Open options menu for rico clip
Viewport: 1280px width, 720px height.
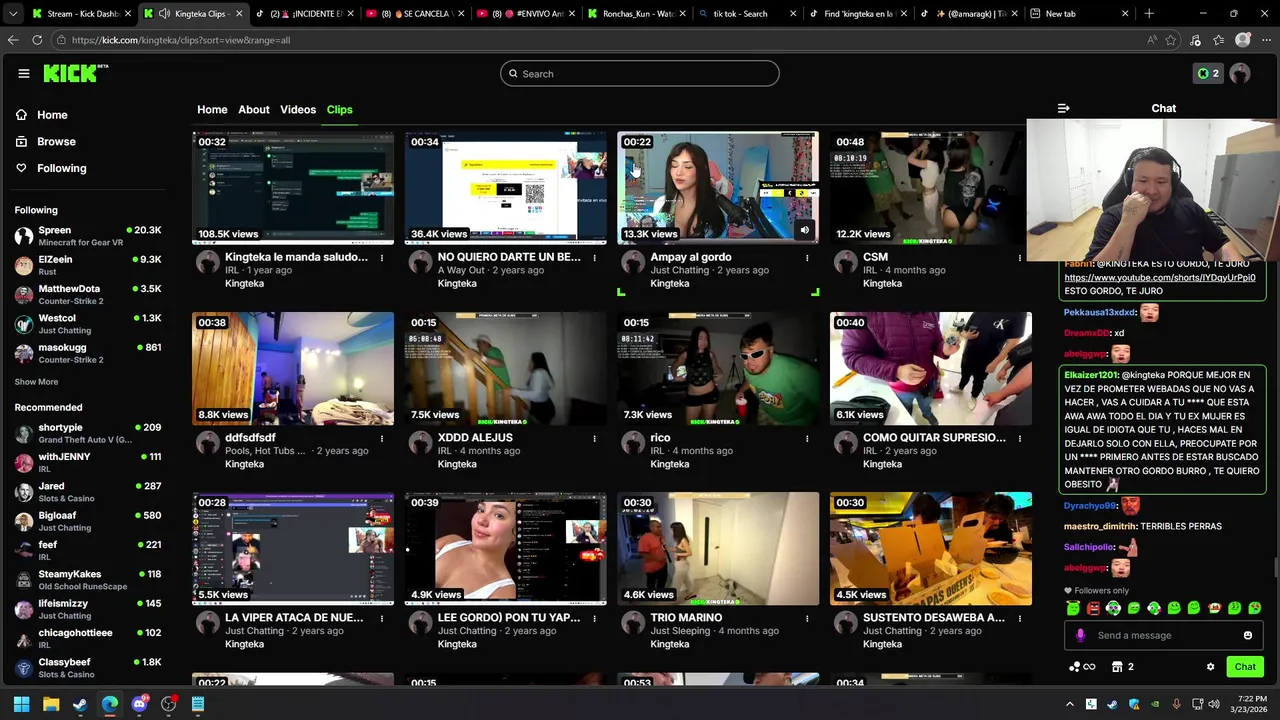click(x=807, y=438)
